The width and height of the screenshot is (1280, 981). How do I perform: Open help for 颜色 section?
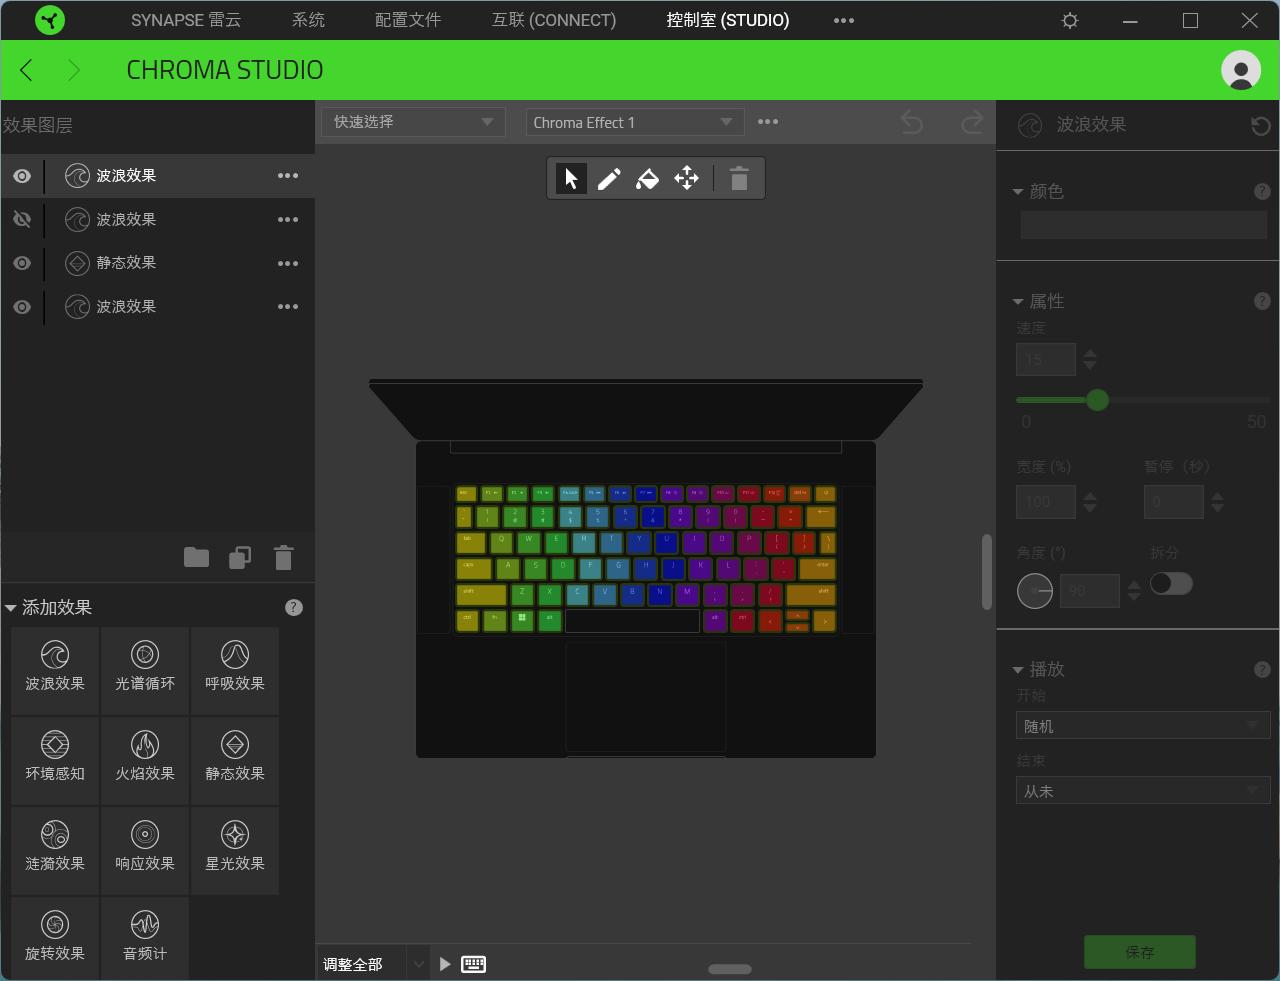1262,191
